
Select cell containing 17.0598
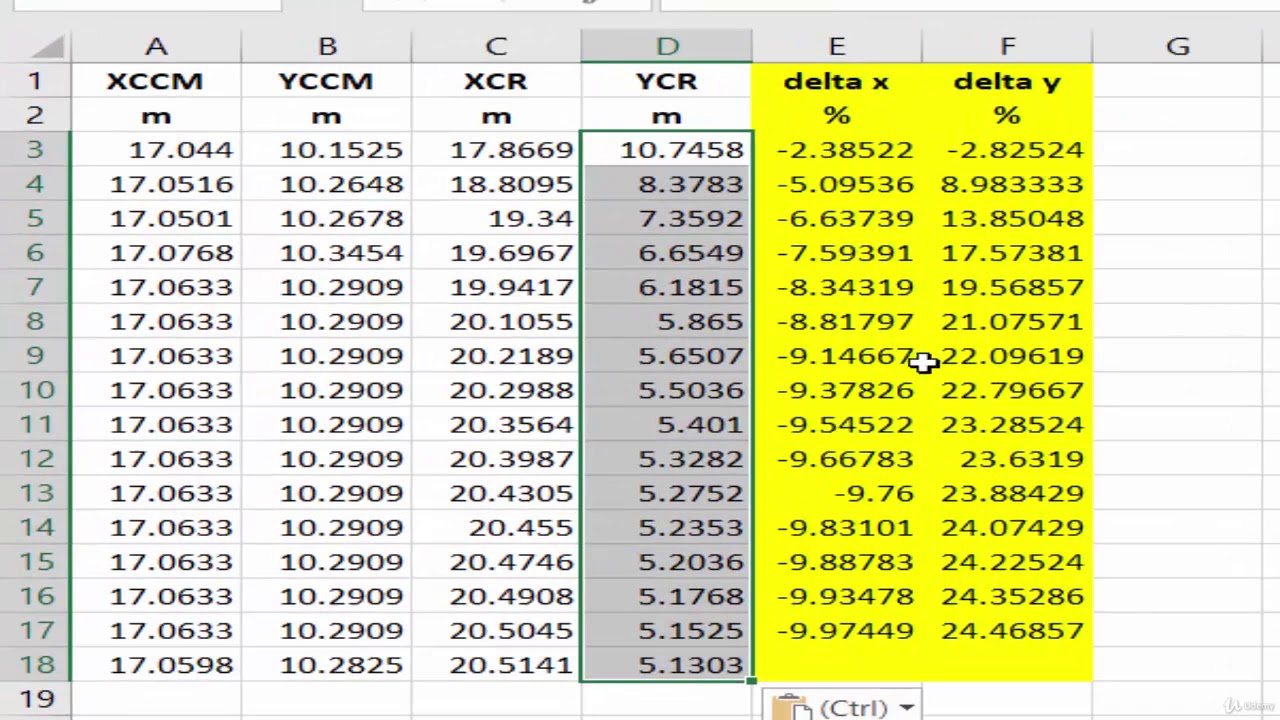click(x=156, y=665)
